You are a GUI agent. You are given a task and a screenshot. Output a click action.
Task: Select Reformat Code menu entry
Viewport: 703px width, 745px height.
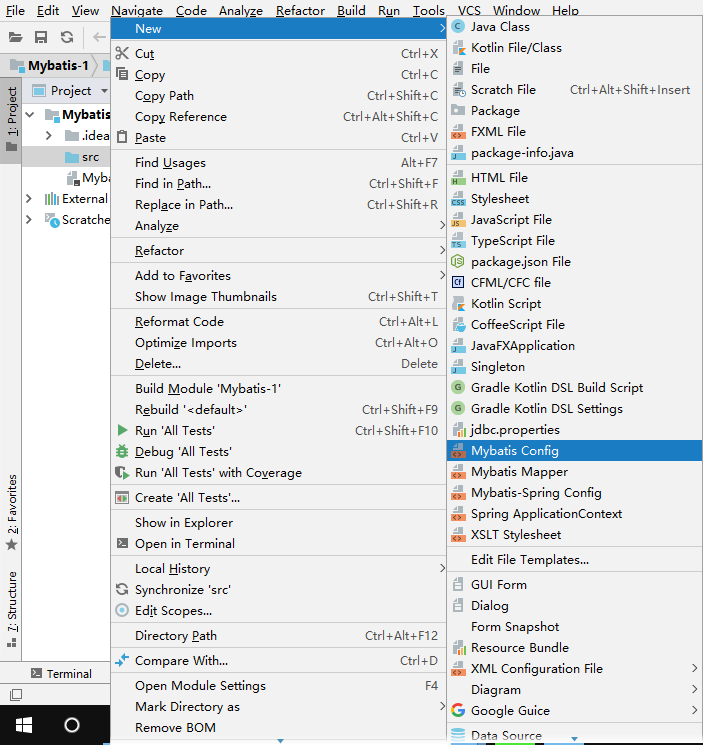point(278,322)
